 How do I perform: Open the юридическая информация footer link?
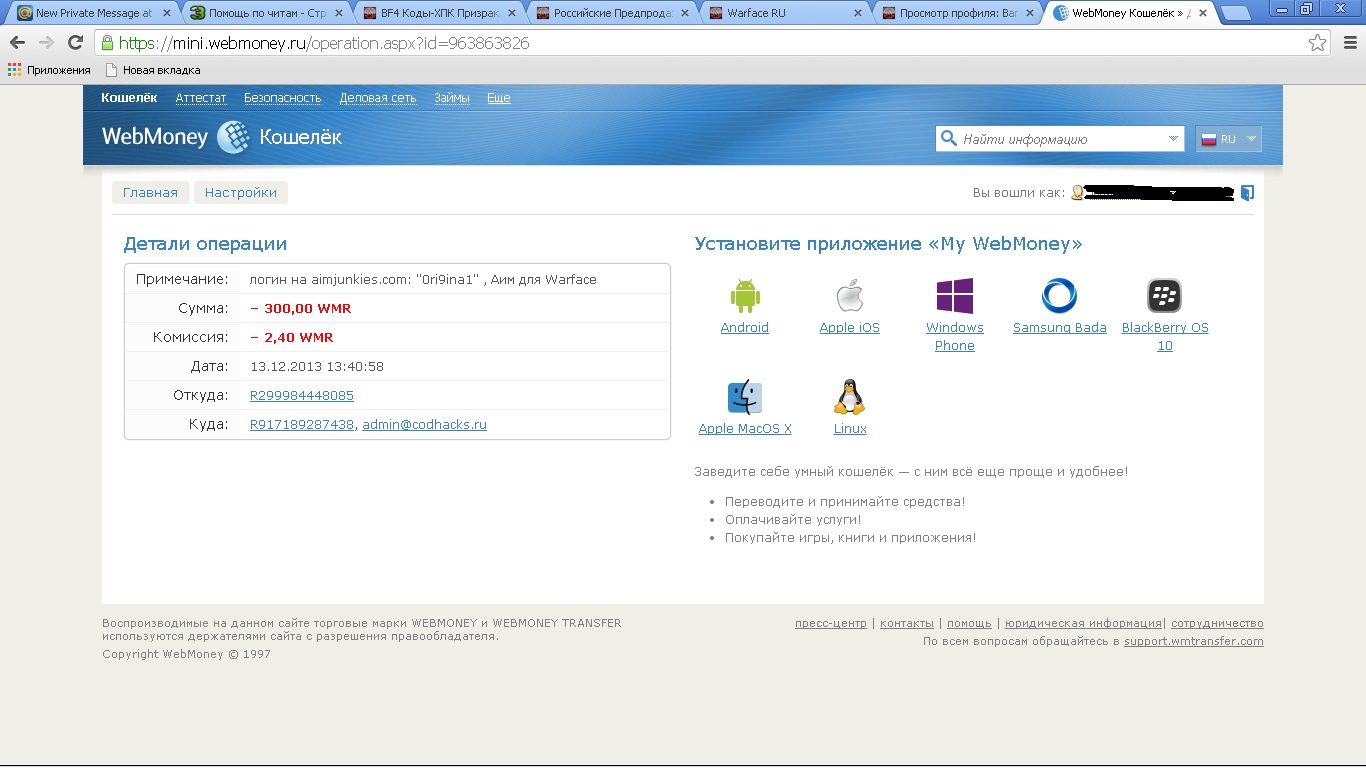(x=1083, y=623)
